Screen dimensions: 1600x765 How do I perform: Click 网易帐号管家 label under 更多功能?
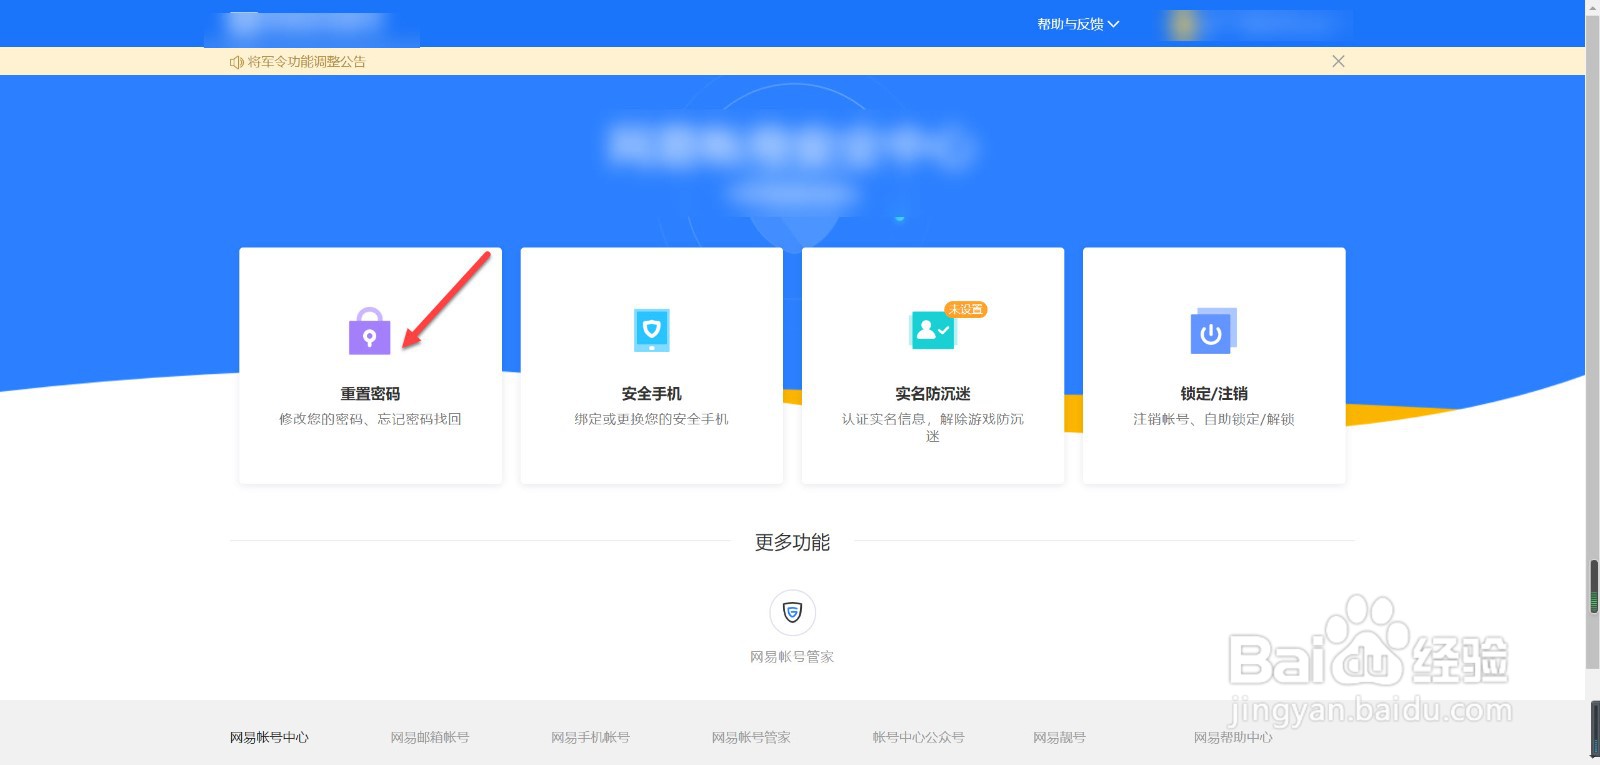click(x=792, y=657)
